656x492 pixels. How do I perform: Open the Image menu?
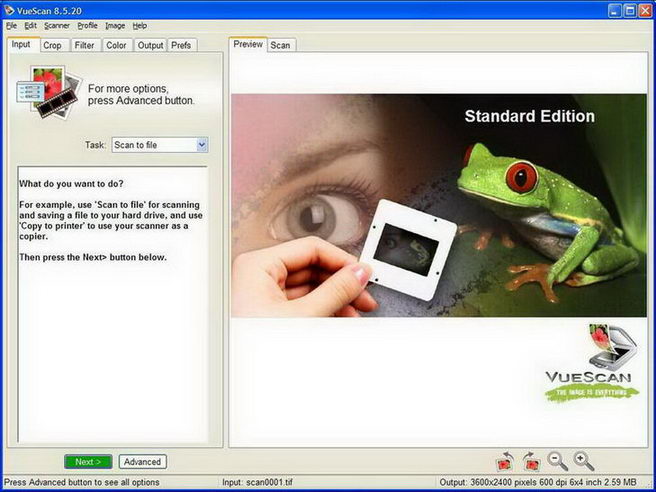(x=115, y=25)
